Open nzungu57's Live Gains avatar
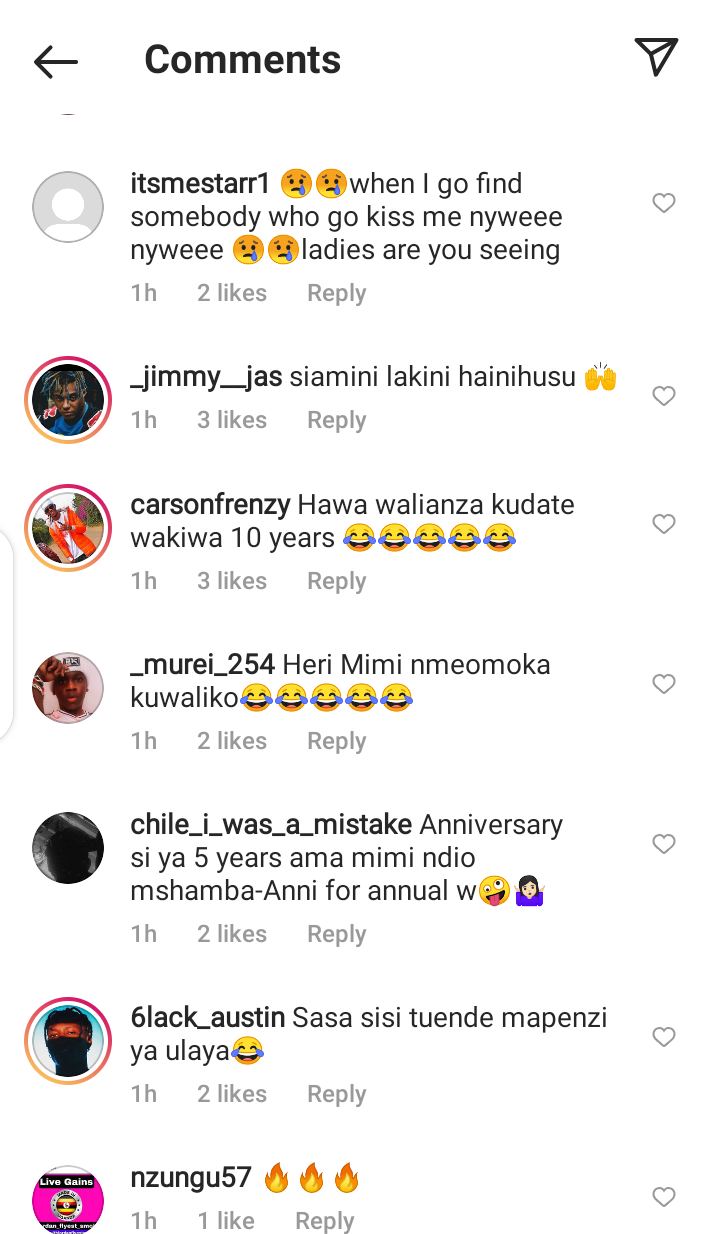The width and height of the screenshot is (720, 1234). click(68, 1200)
